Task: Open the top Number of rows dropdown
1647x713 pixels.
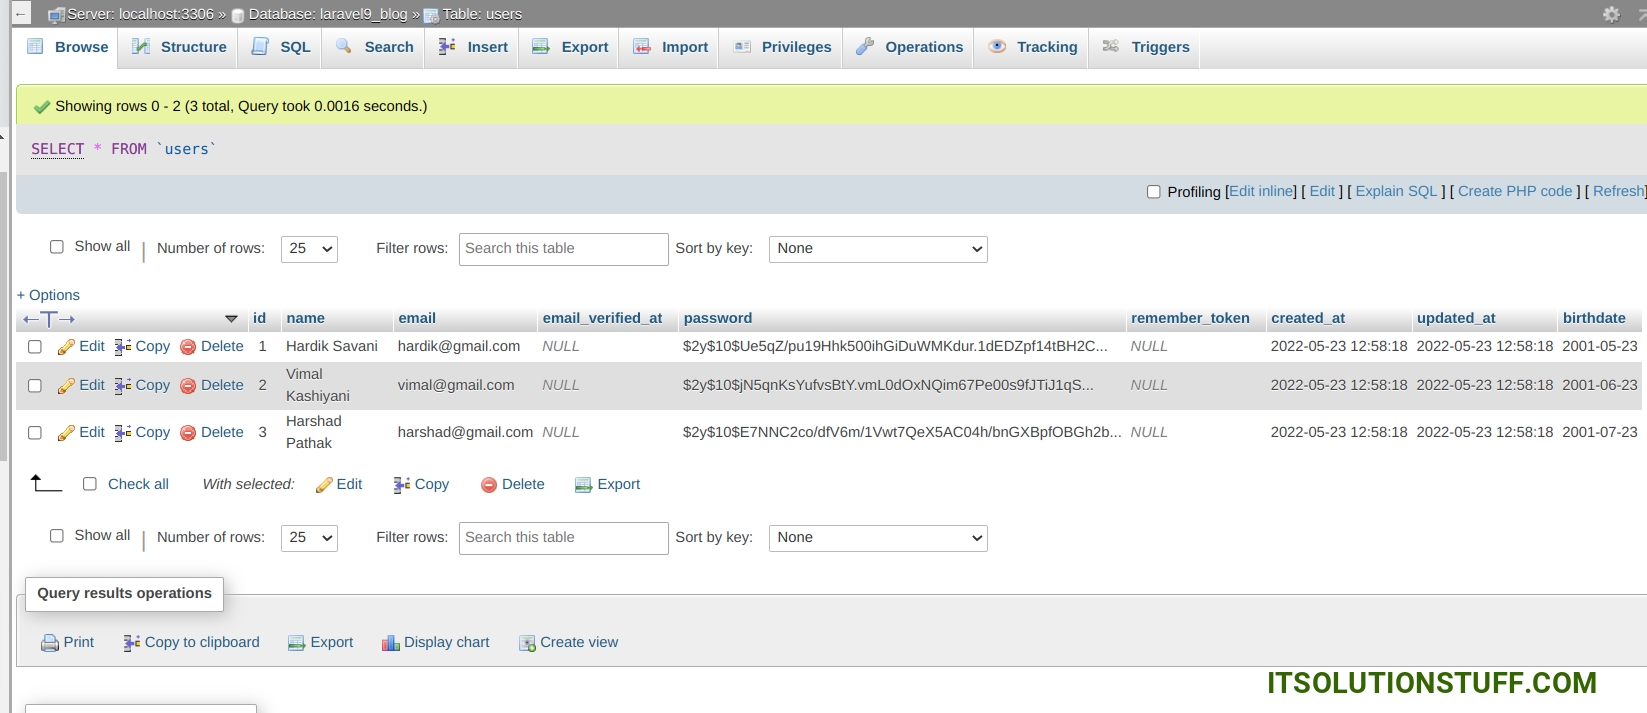Action: tap(309, 249)
